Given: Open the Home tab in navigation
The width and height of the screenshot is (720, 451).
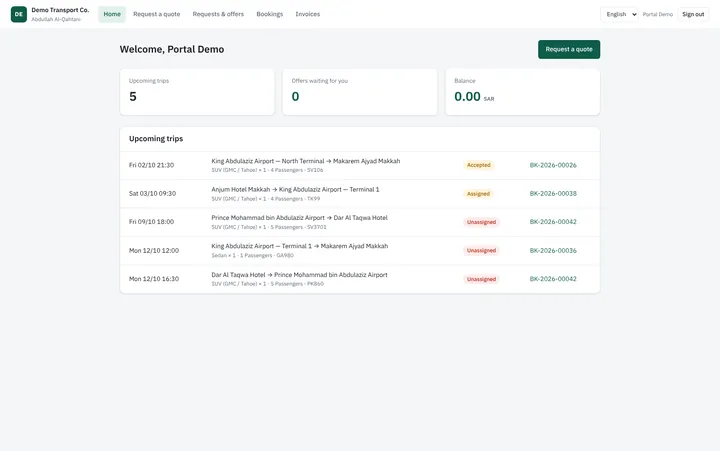Looking at the screenshot, I should 112,14.
